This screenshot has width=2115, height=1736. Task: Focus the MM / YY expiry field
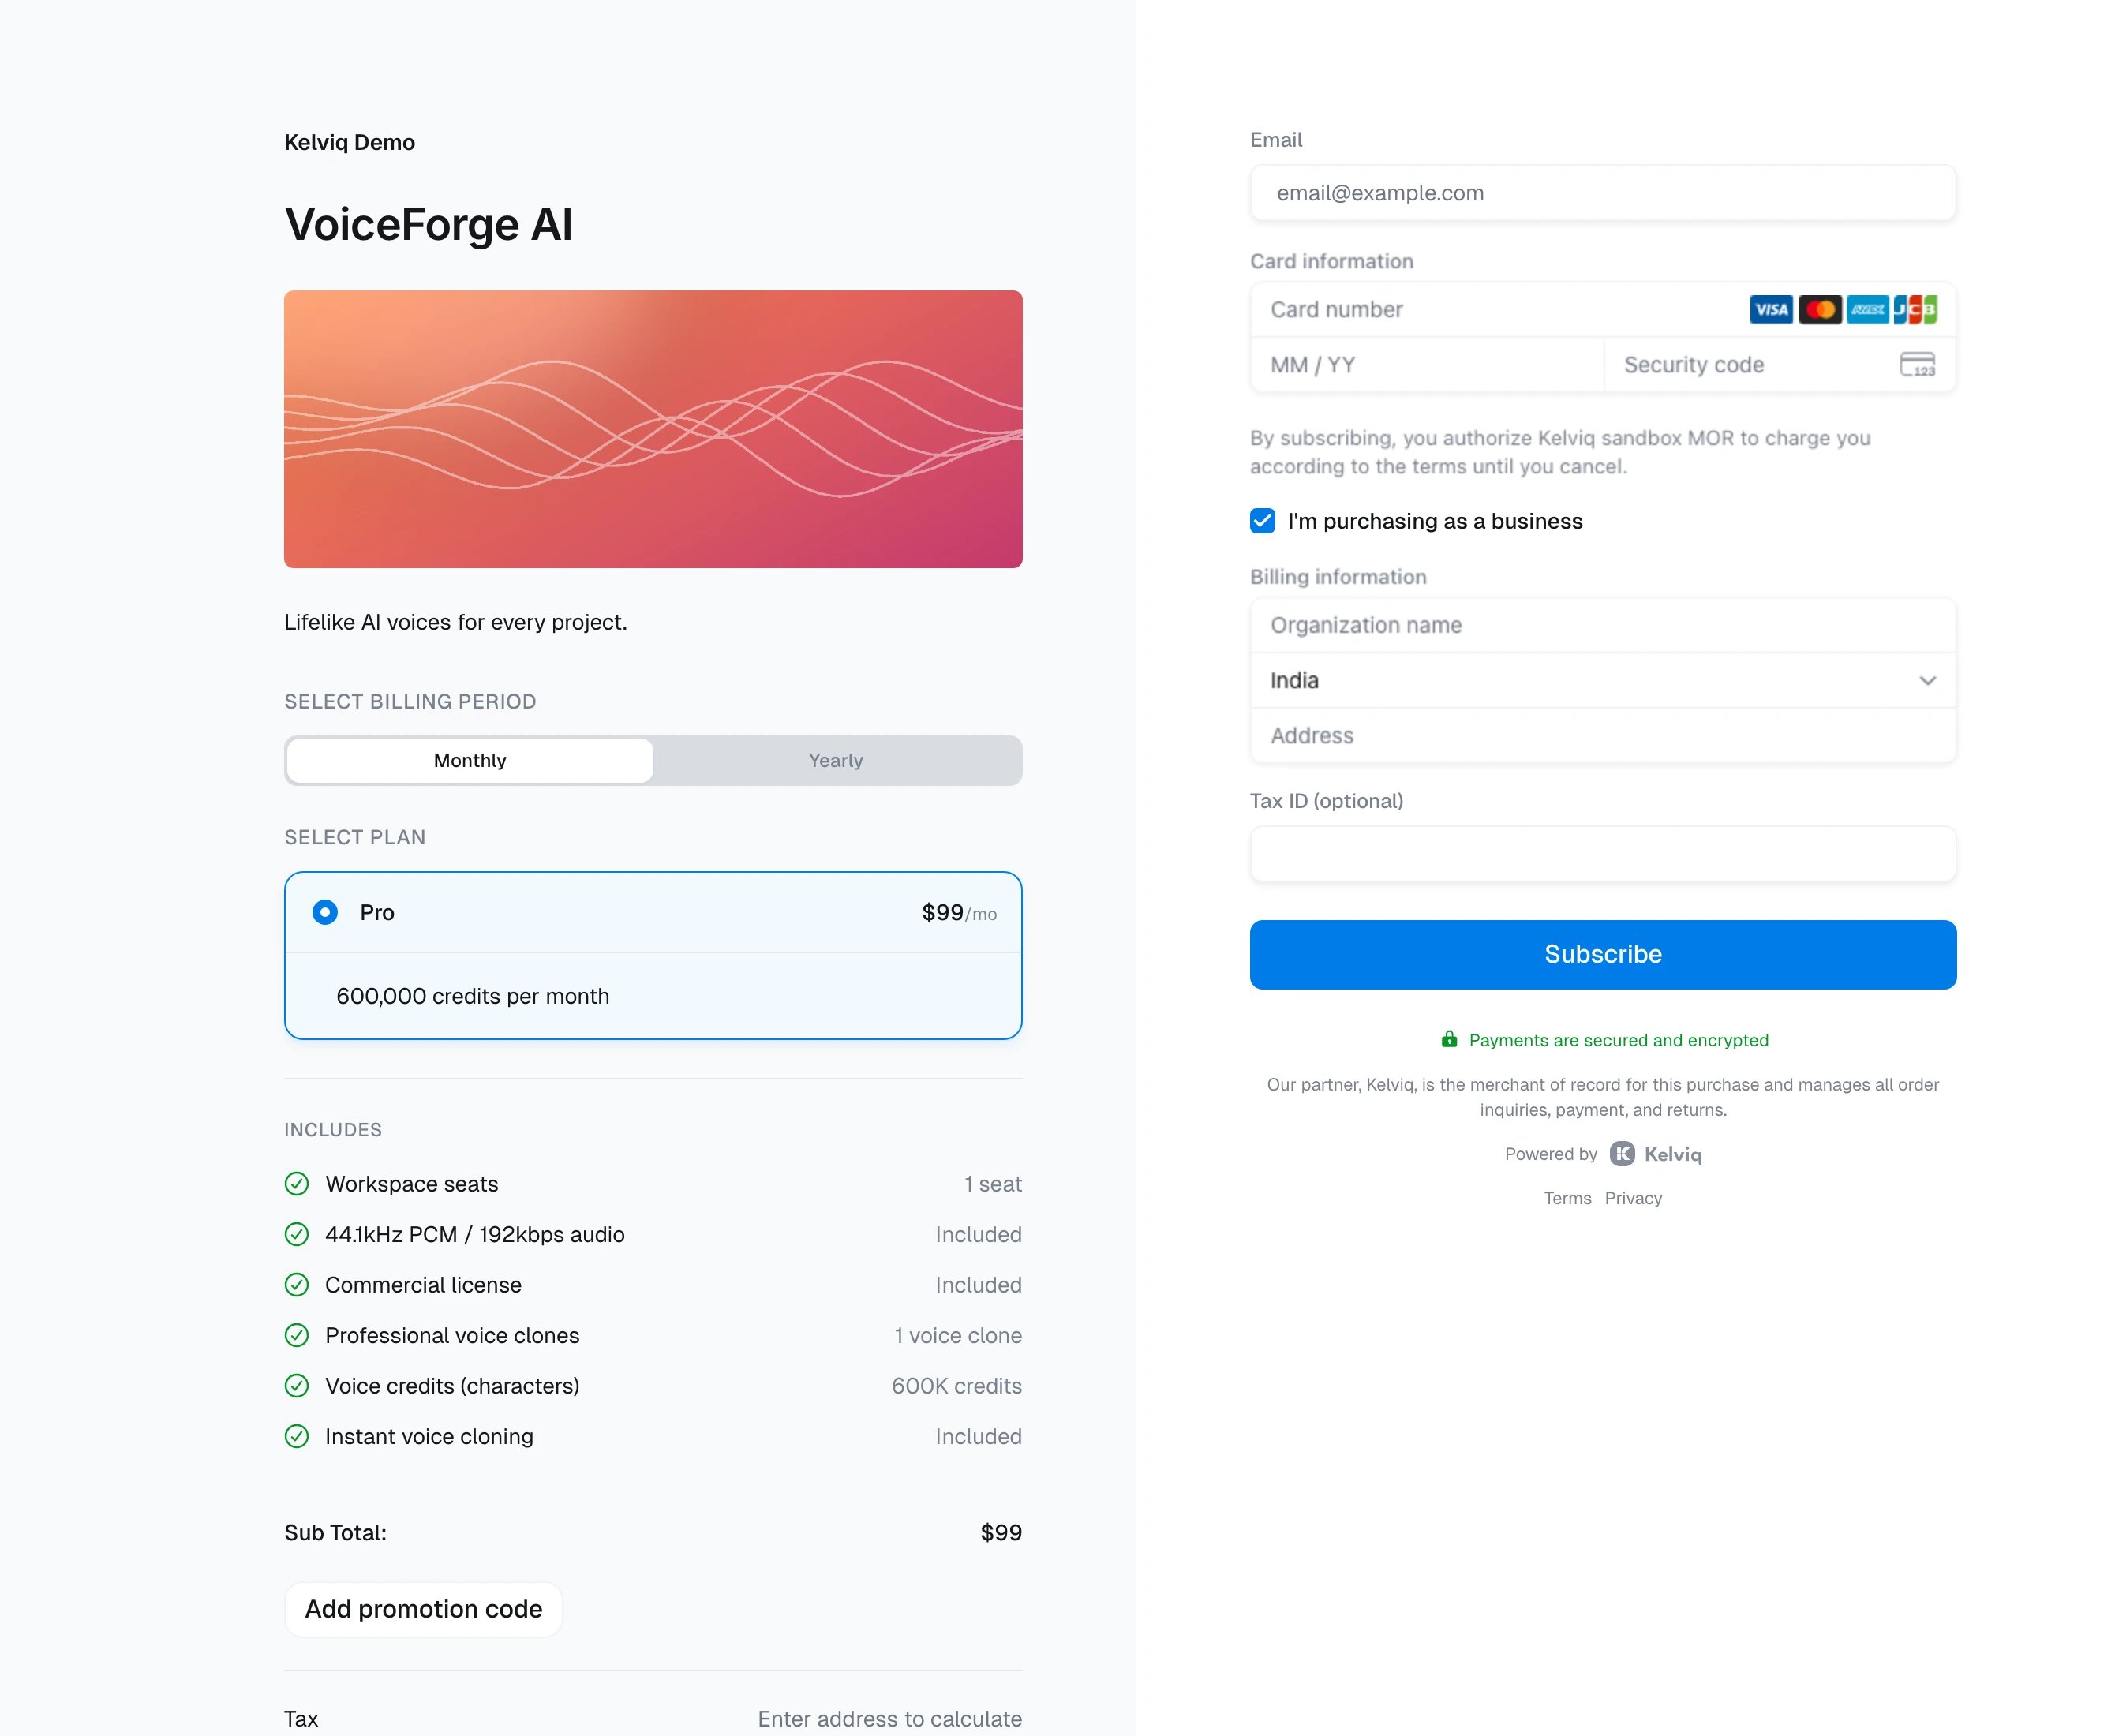(1427, 365)
